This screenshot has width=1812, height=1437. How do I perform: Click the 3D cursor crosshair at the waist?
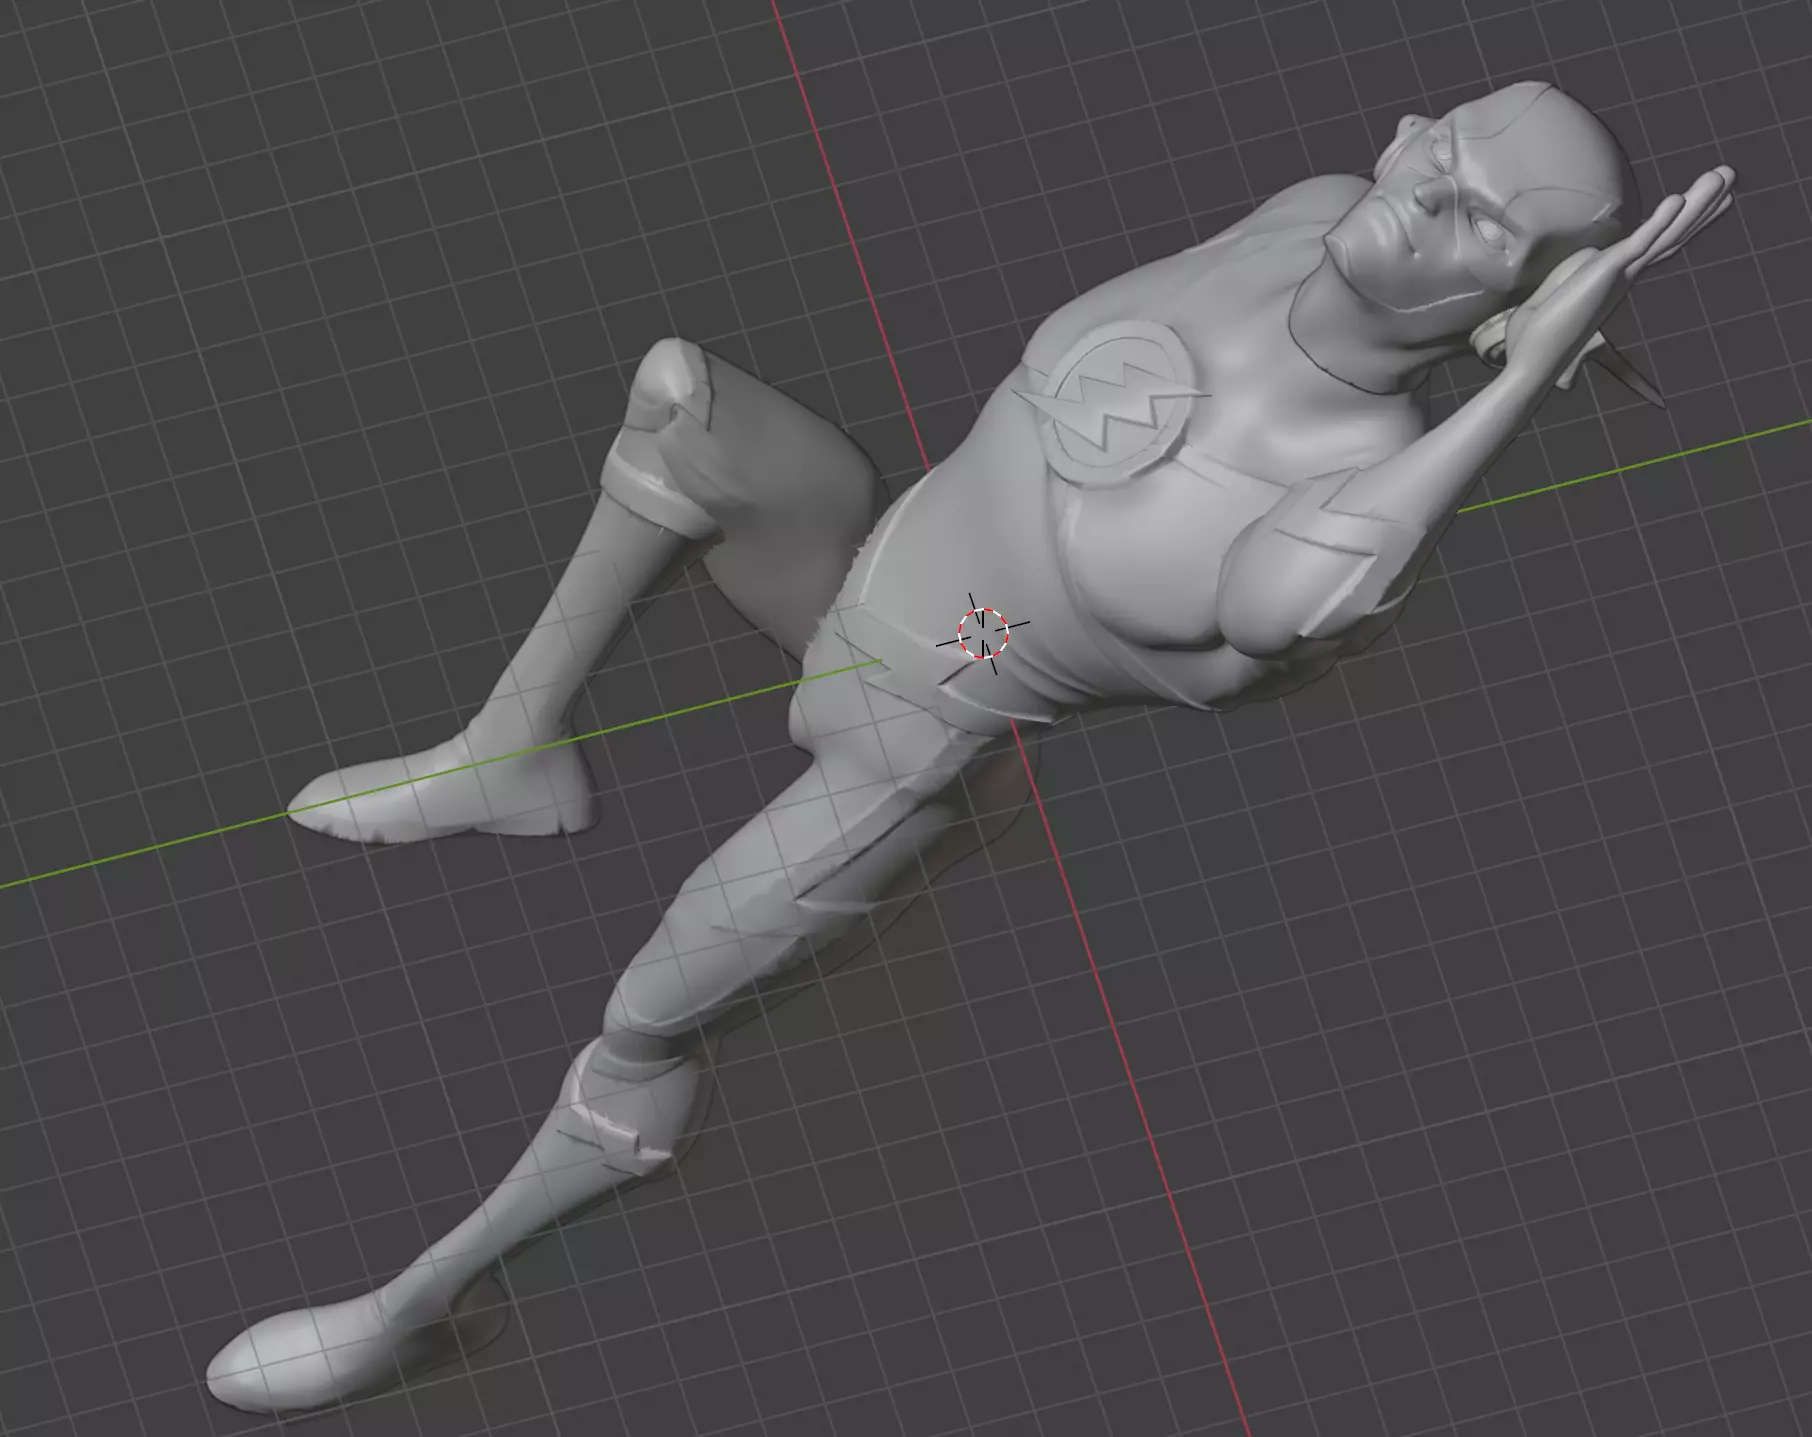coord(984,633)
